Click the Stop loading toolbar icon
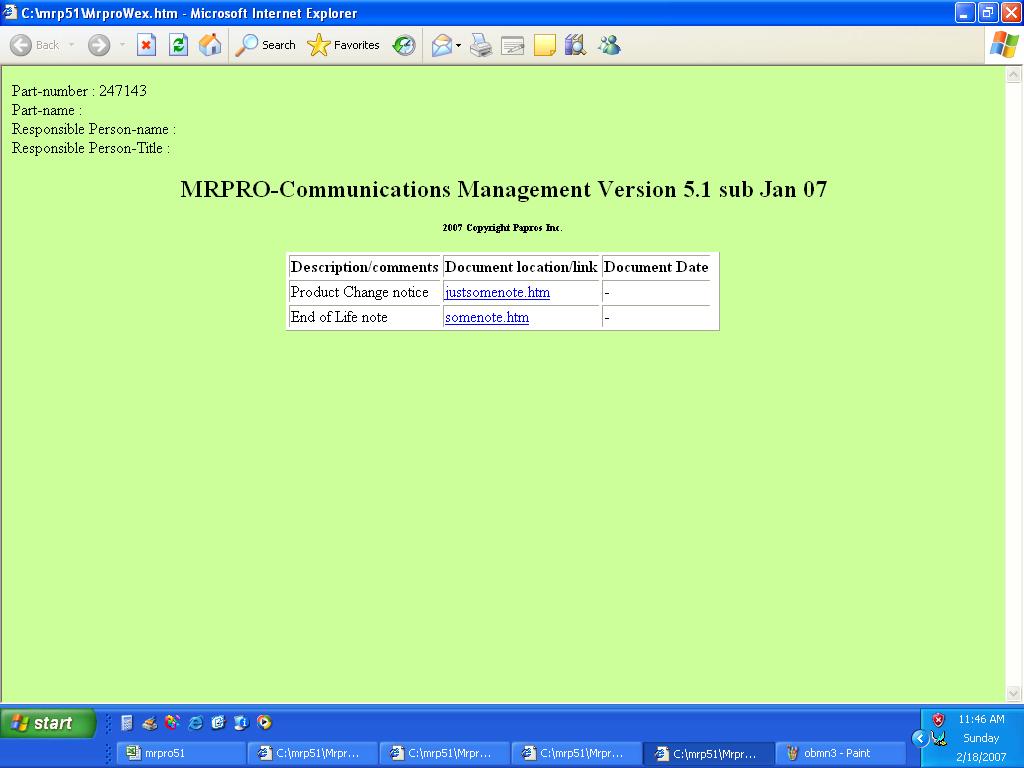Viewport: 1024px width, 768px height. click(x=146, y=45)
